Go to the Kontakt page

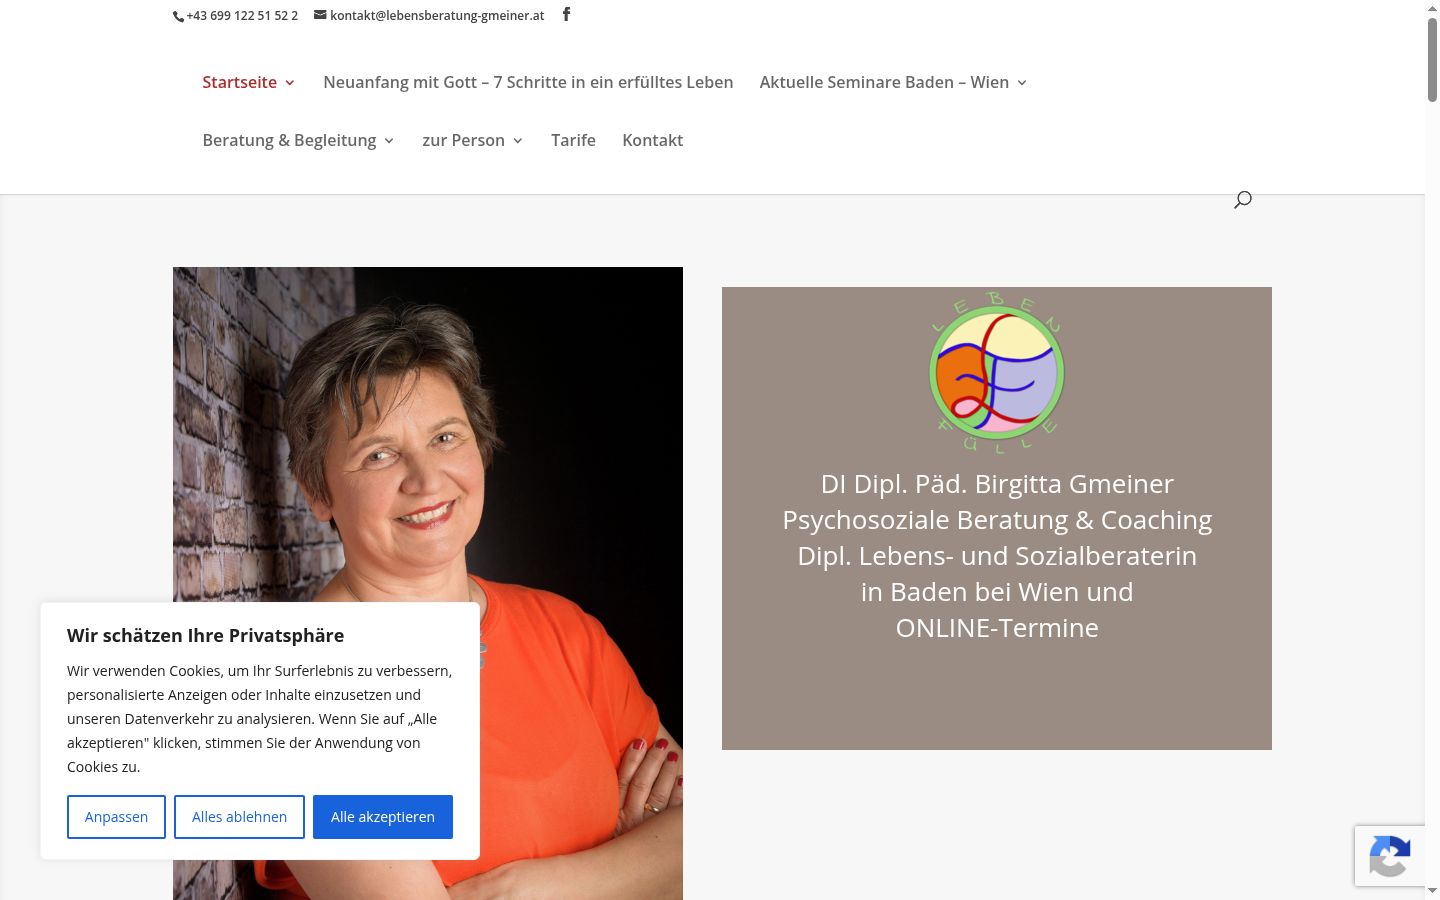653,140
